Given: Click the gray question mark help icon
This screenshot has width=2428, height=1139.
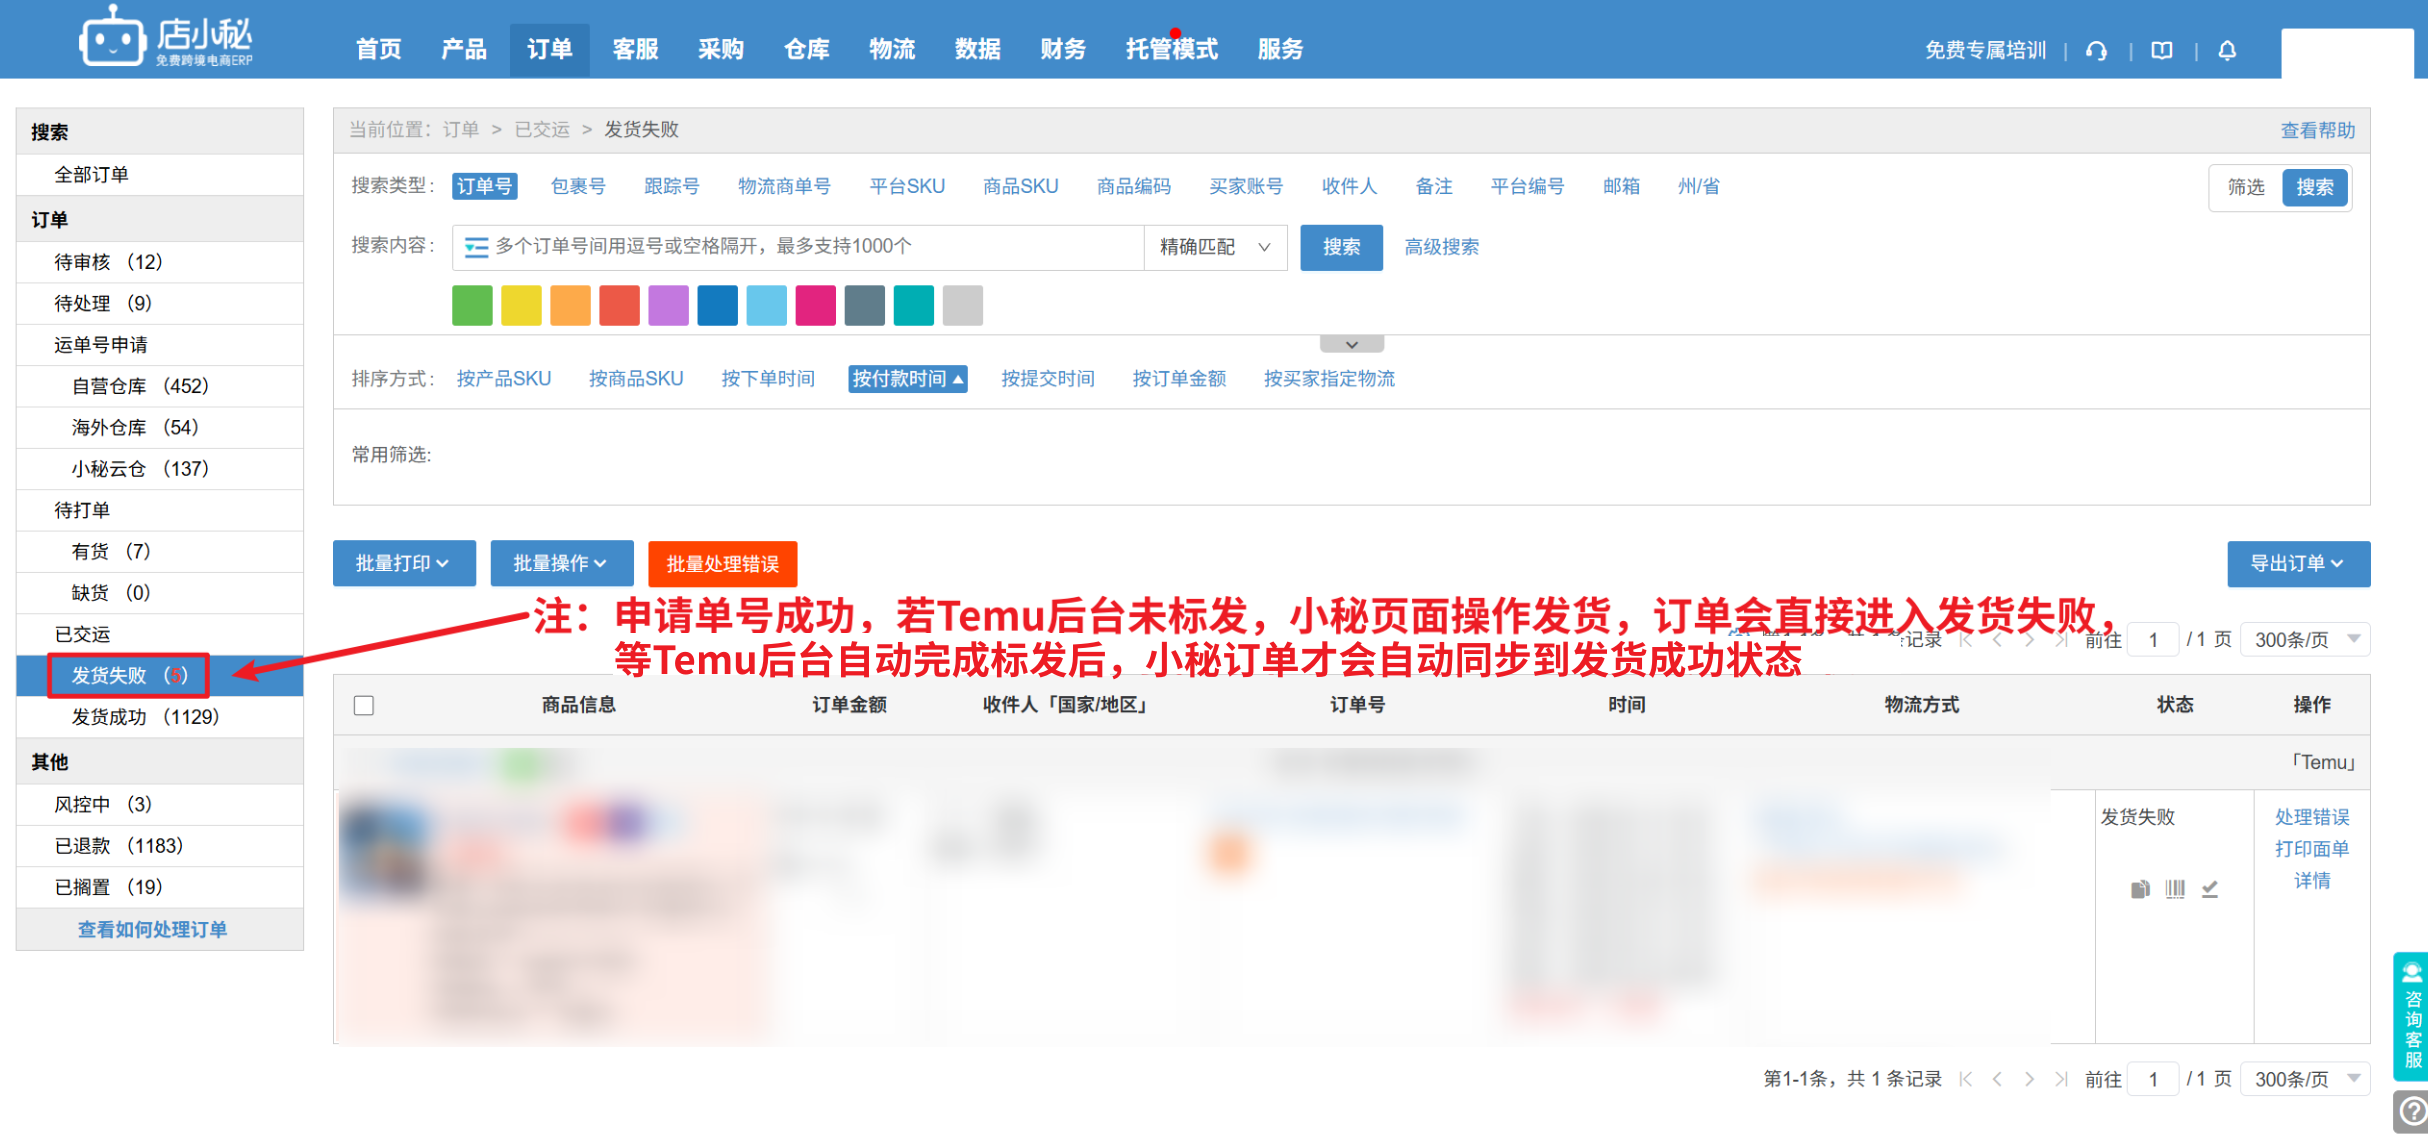Looking at the screenshot, I should 2412,1111.
